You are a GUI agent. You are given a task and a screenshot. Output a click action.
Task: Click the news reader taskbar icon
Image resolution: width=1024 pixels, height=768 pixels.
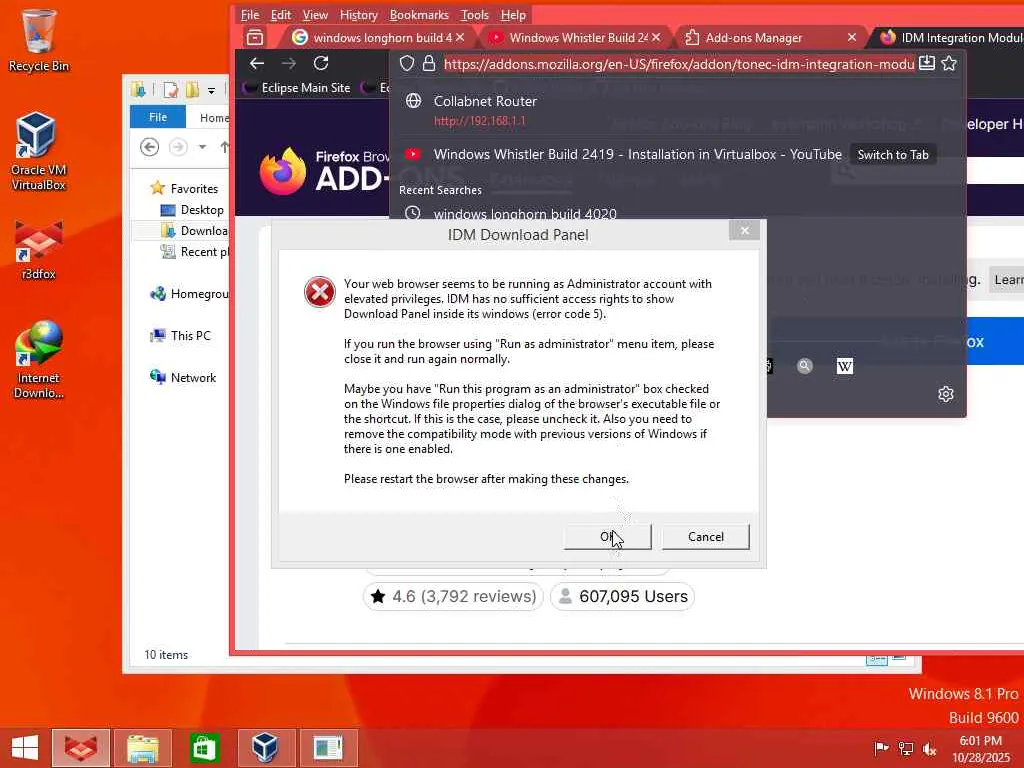(328, 748)
